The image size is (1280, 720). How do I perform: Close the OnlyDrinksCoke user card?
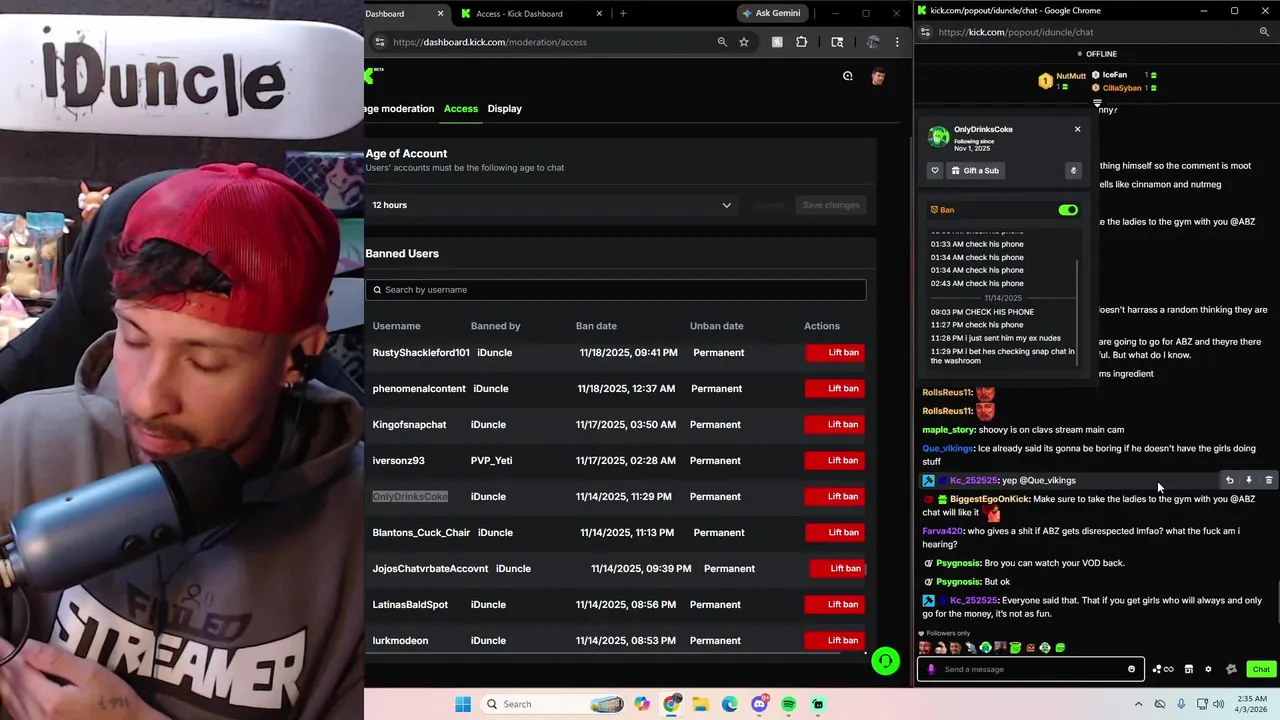(x=1077, y=129)
